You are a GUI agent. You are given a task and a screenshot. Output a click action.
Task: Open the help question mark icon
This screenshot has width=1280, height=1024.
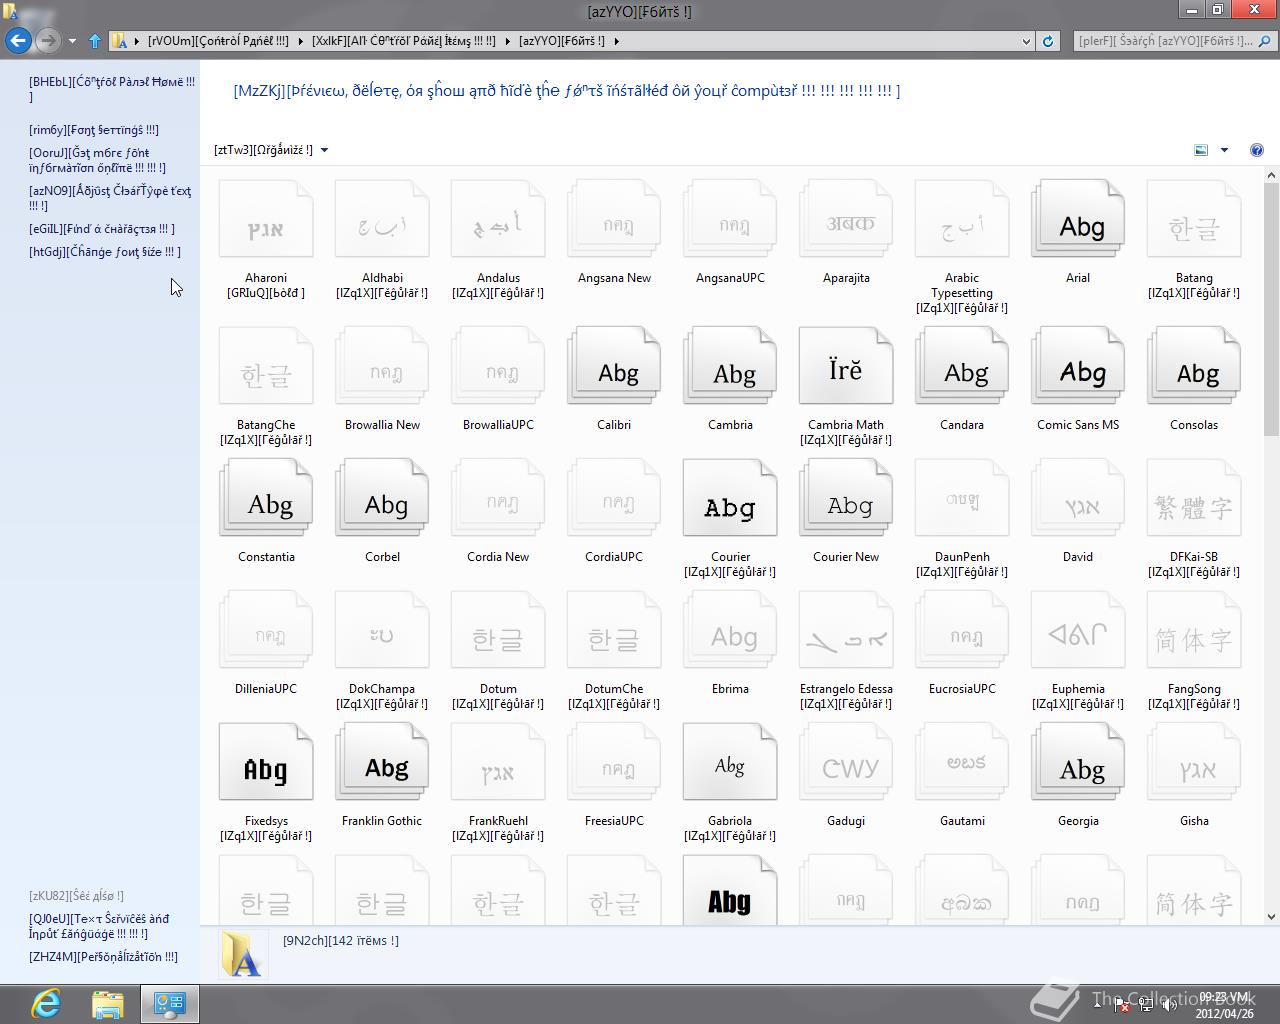(1256, 150)
